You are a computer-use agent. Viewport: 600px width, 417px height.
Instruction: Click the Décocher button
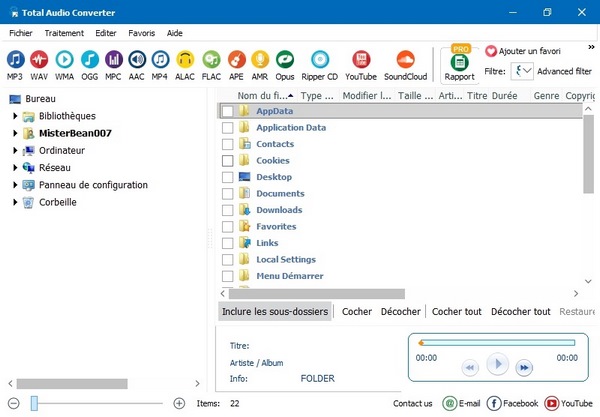pos(401,311)
